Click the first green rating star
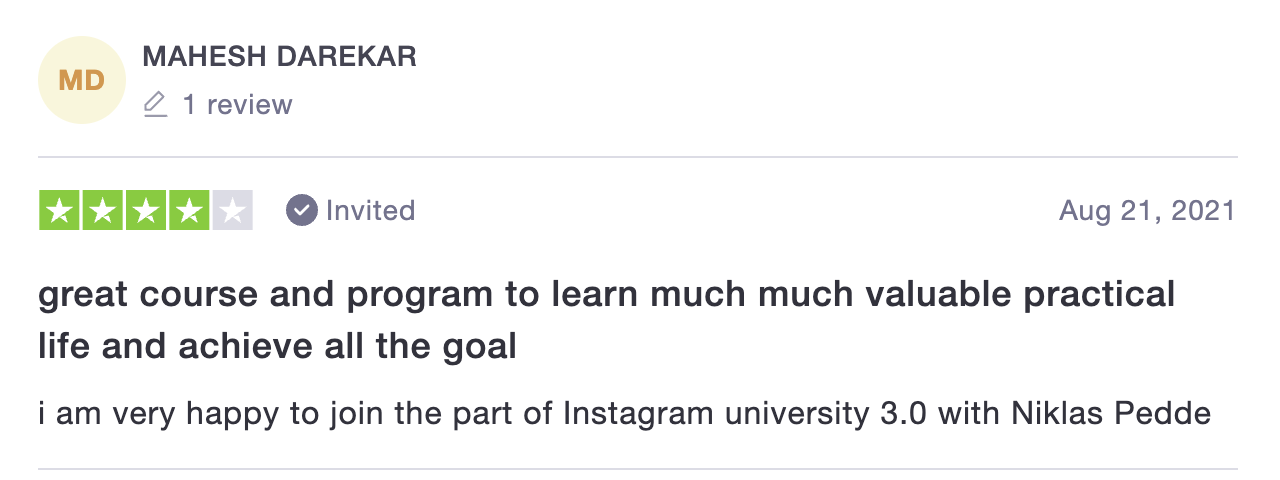 [x=60, y=210]
